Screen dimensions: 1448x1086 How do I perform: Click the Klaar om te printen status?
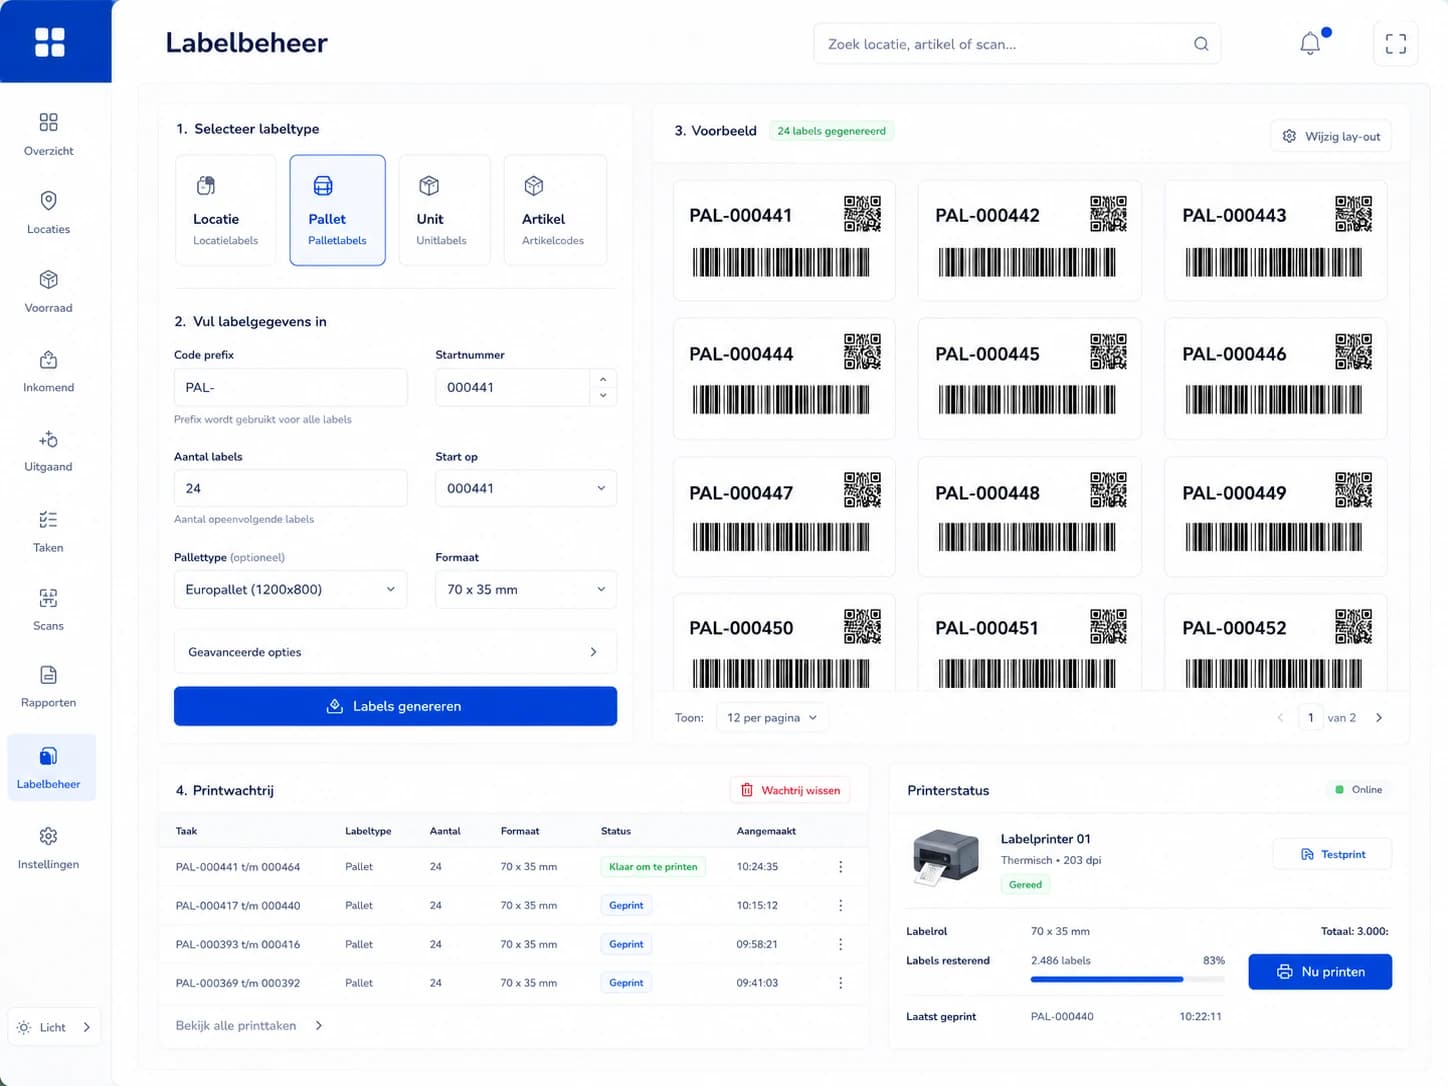coord(653,867)
